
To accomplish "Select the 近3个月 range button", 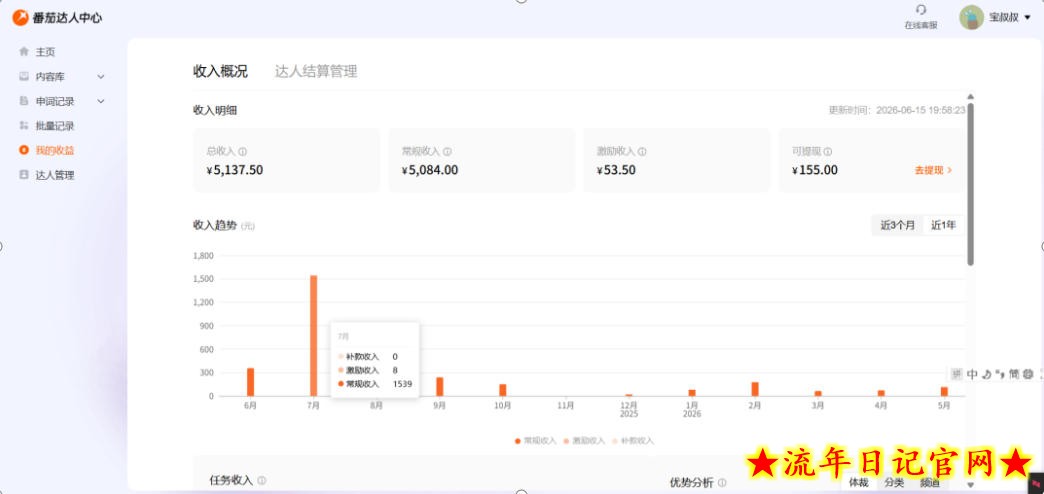I will pyautogui.click(x=898, y=225).
